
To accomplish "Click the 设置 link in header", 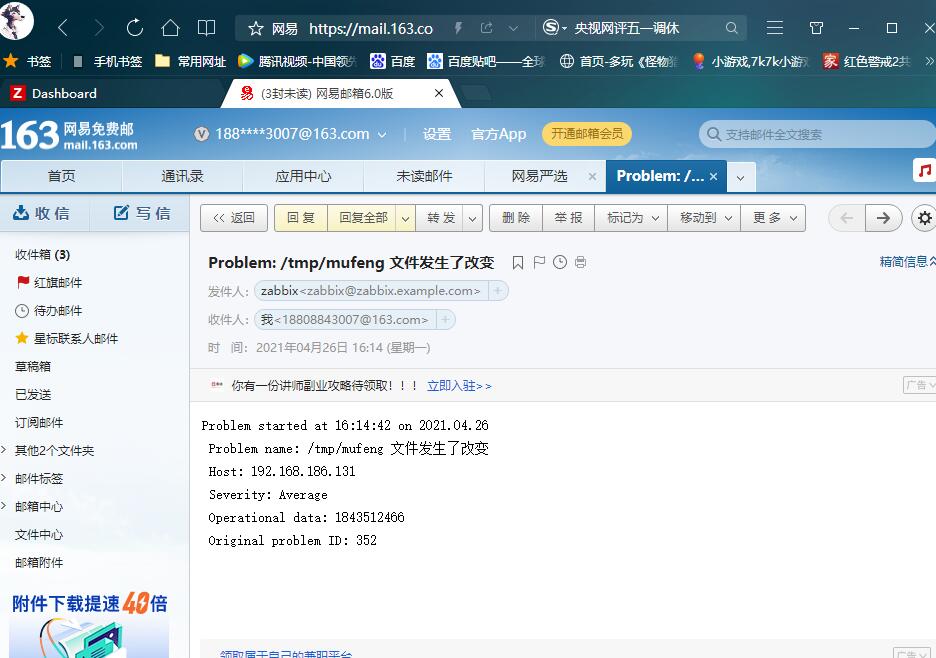I will 436,134.
